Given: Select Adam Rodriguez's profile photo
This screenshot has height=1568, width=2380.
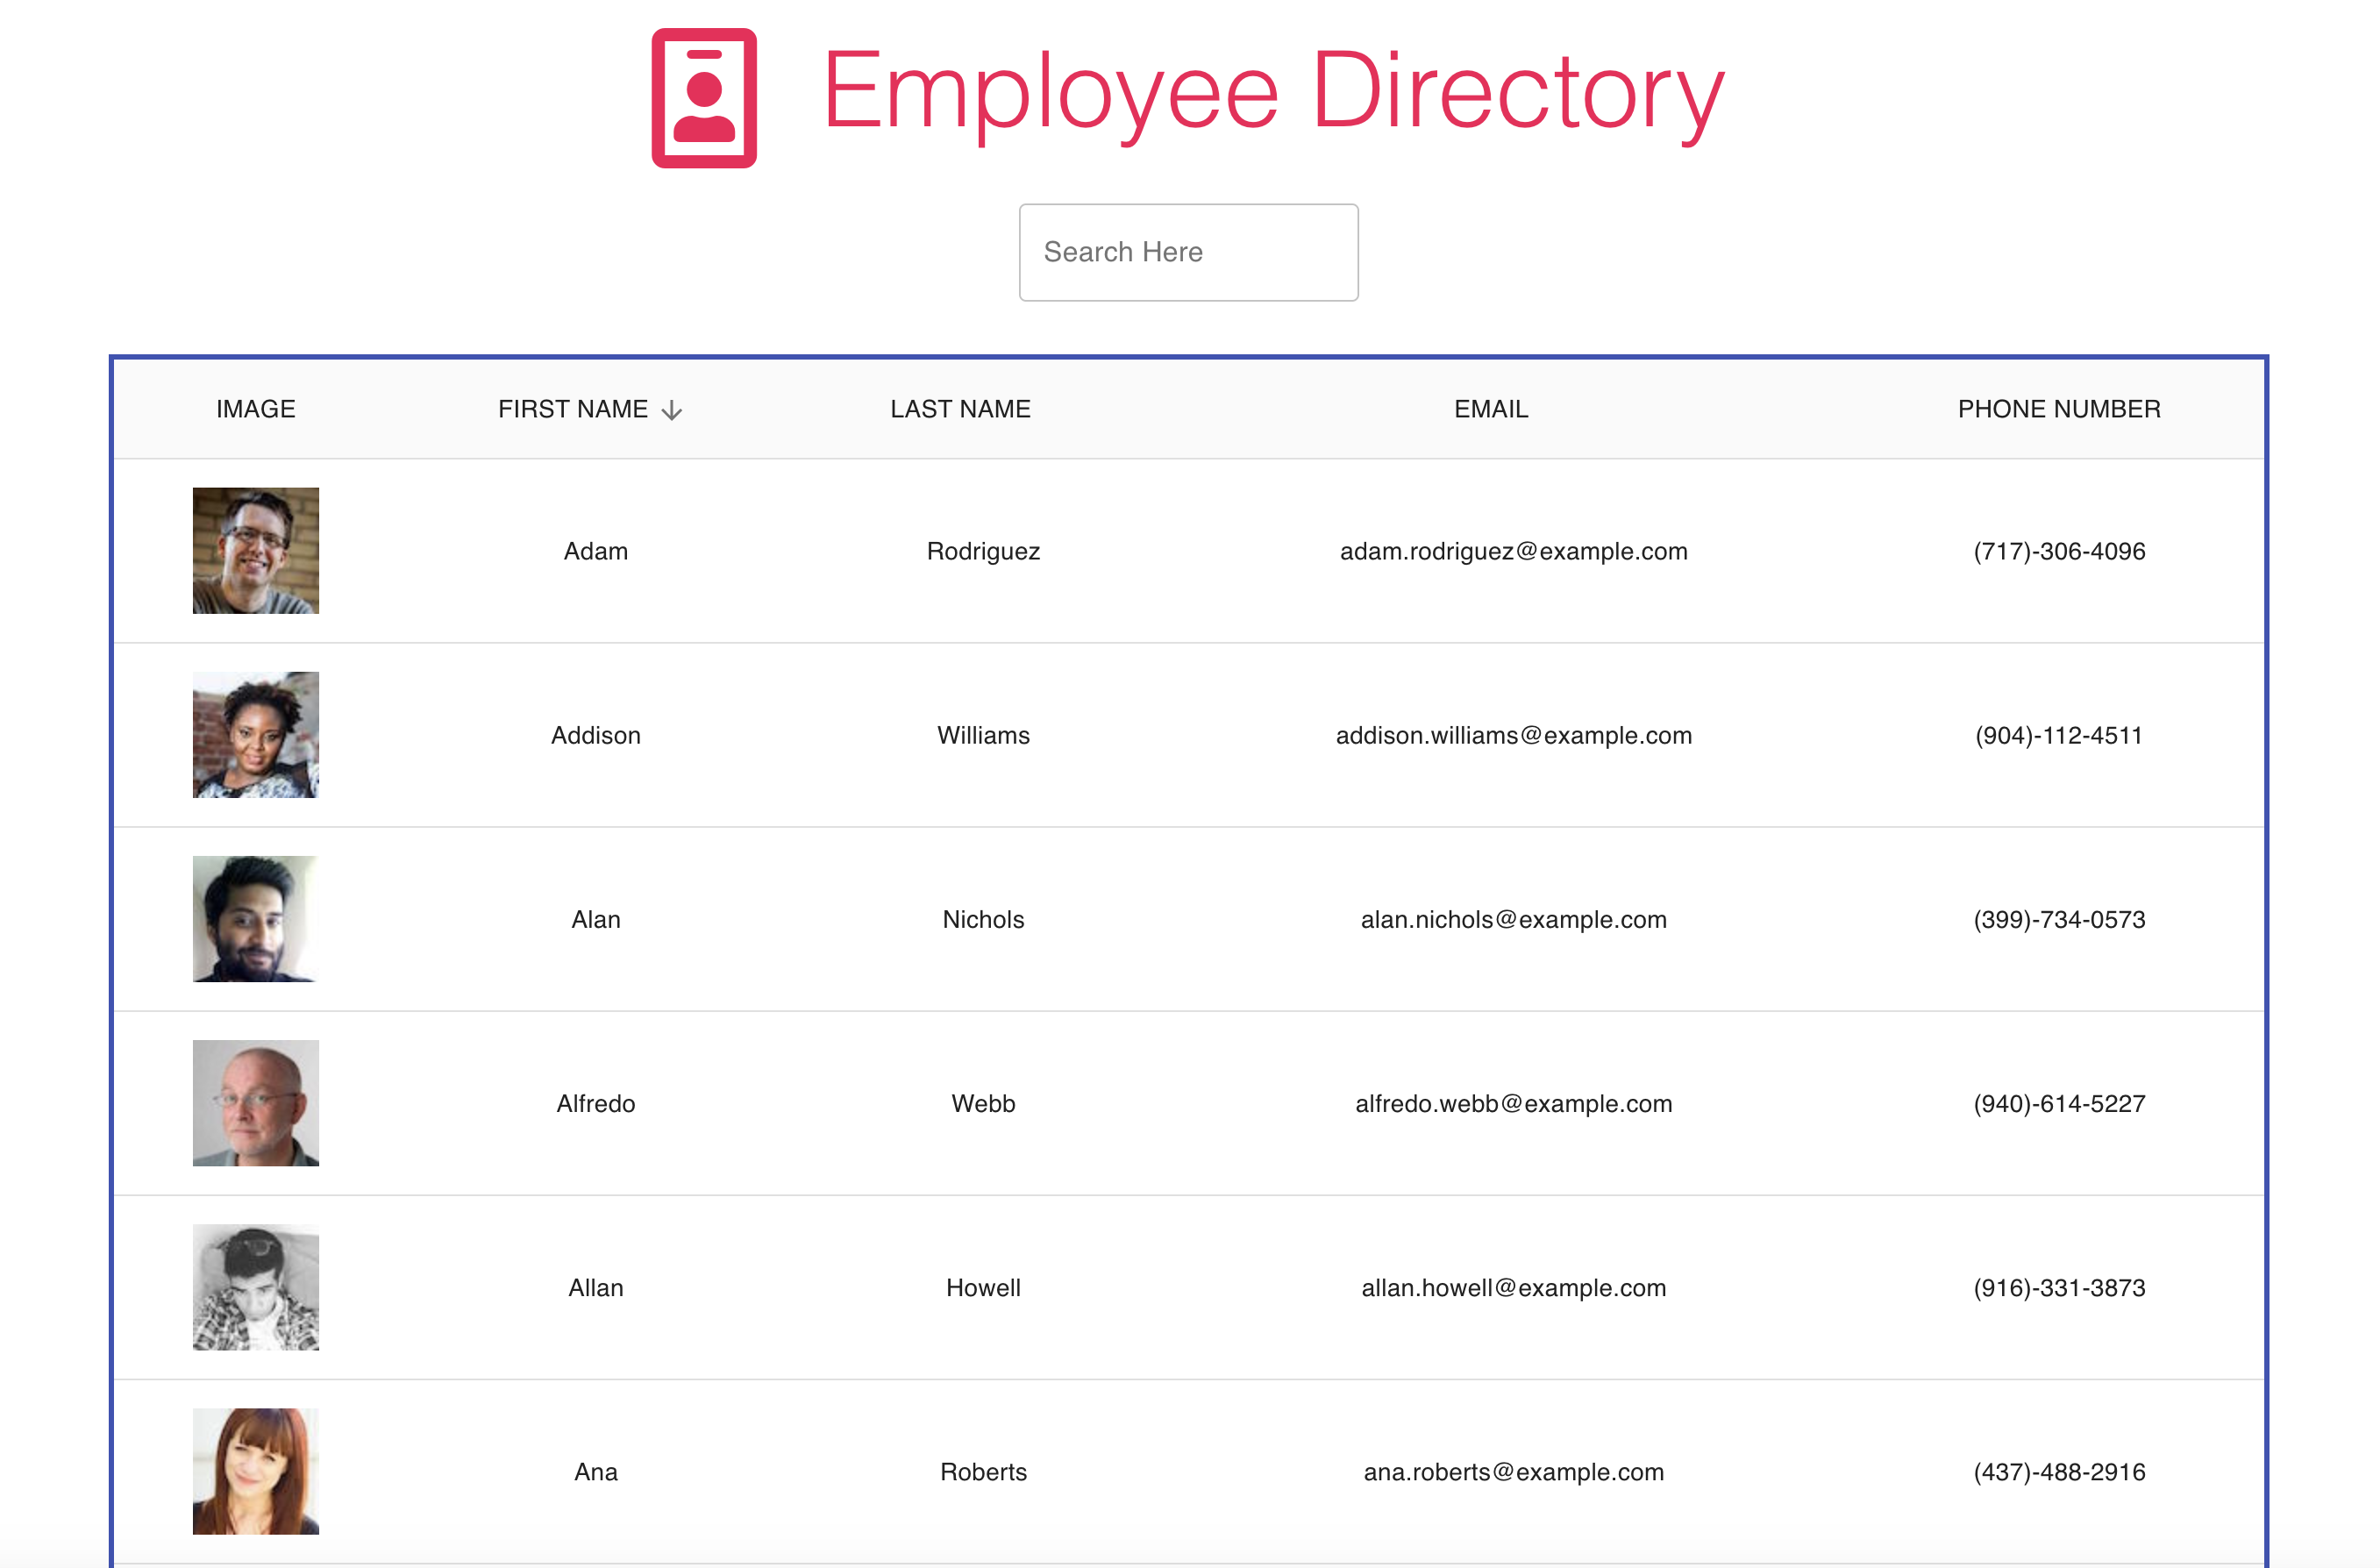Looking at the screenshot, I should 255,550.
